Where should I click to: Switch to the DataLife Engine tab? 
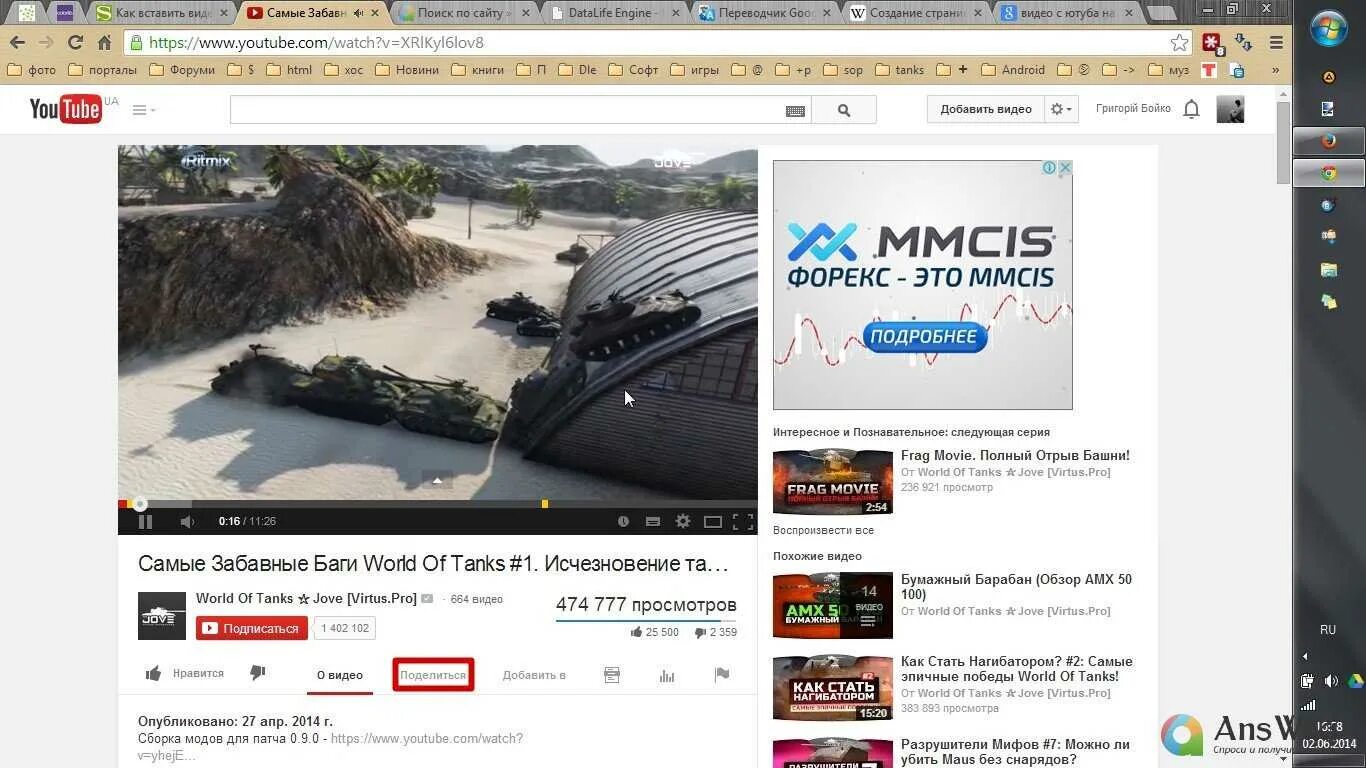pyautogui.click(x=616, y=13)
